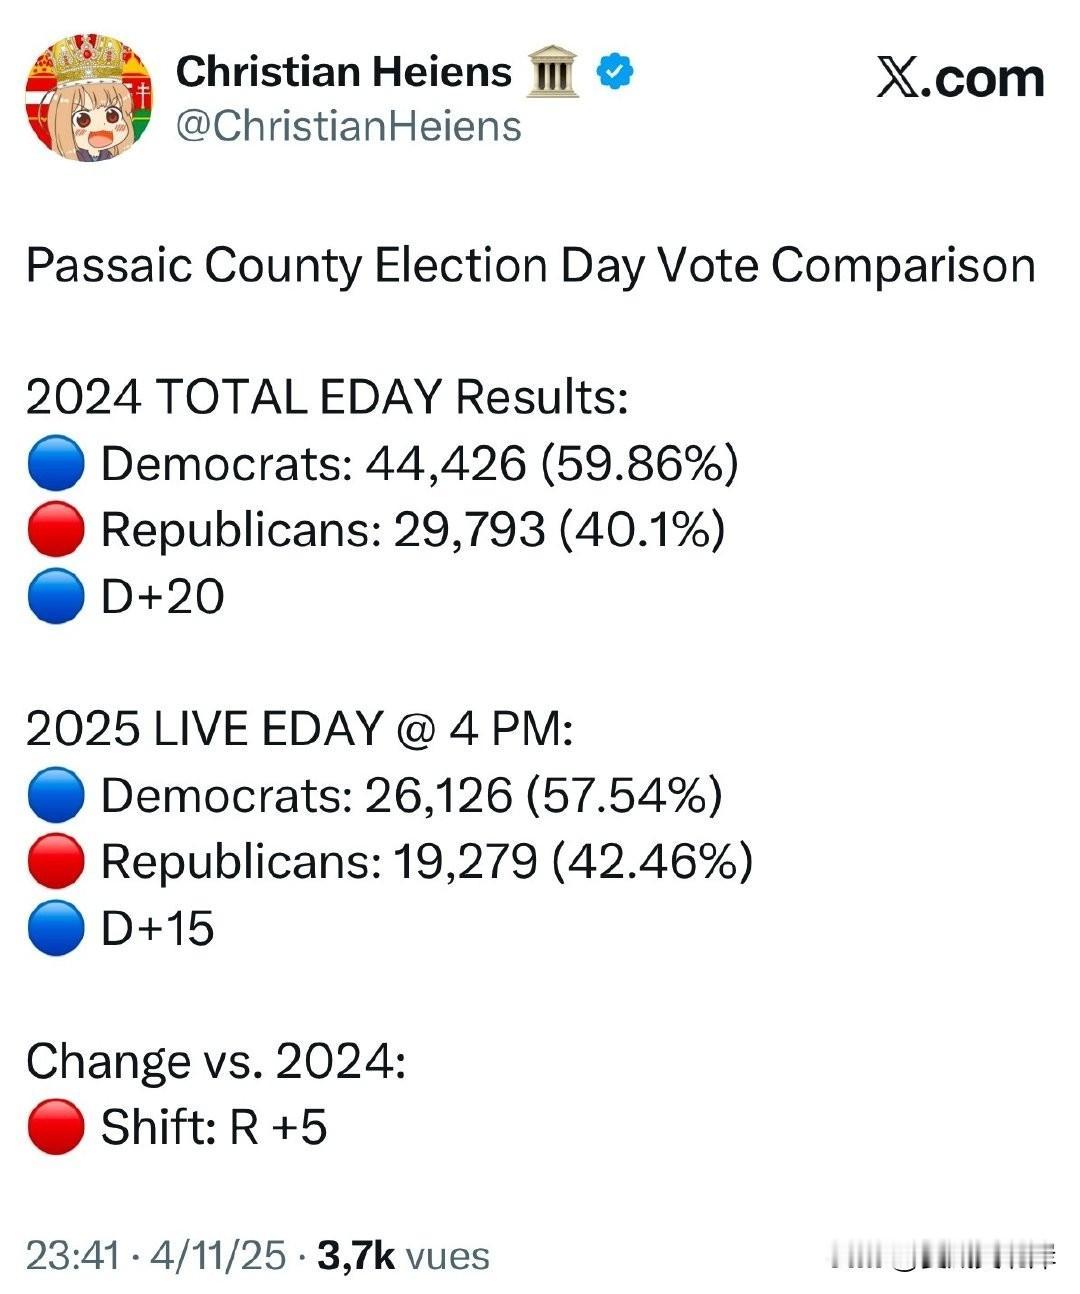The image size is (1080, 1294).
Task: Open the Christian Heiens display name
Action: pyautogui.click(x=343, y=72)
